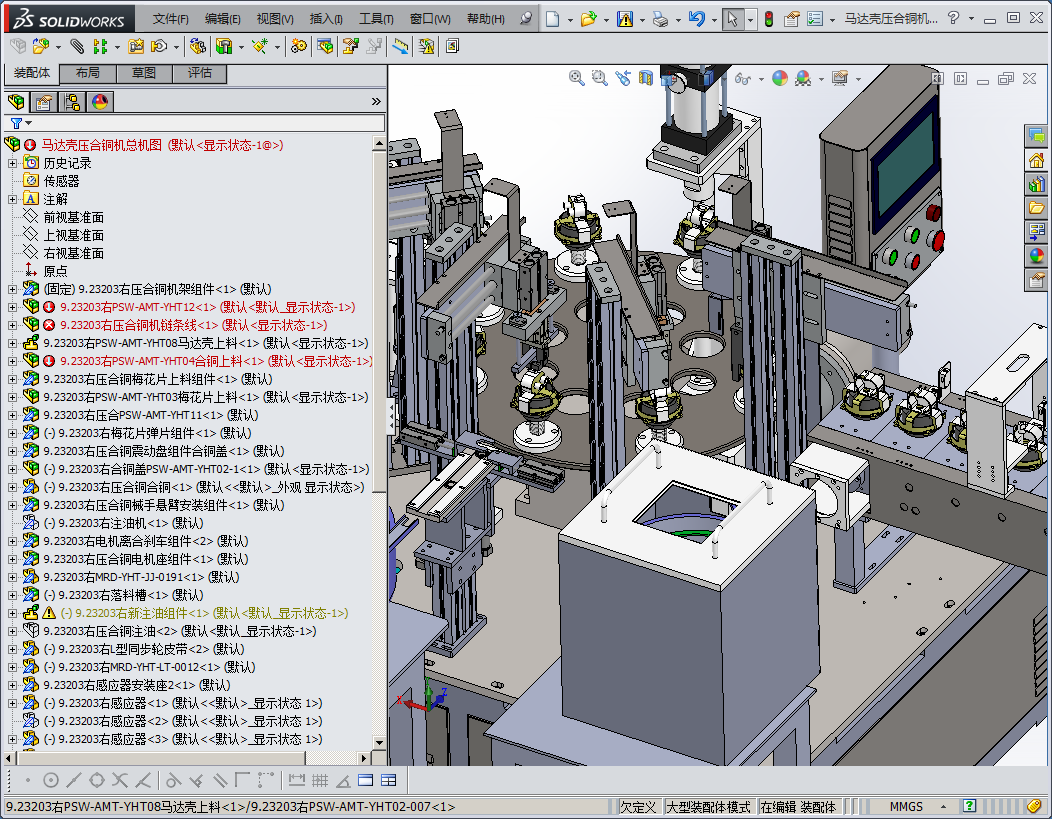Open the 插入(I) menu
The width and height of the screenshot is (1052, 819).
[326, 19]
